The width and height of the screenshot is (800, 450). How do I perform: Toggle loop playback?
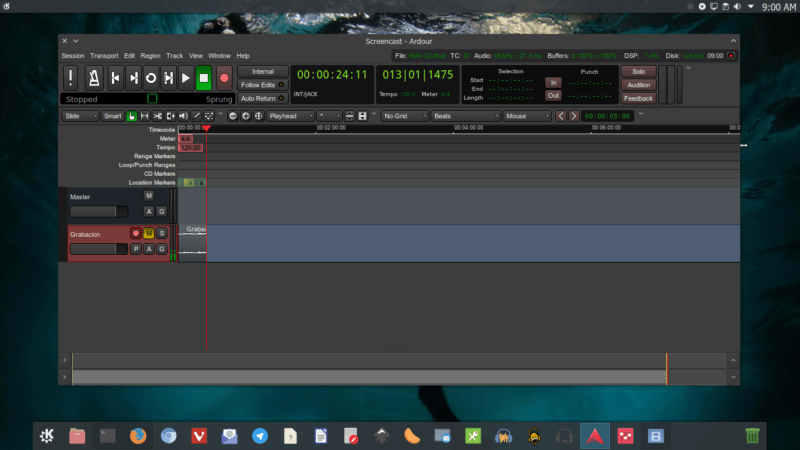[x=151, y=78]
